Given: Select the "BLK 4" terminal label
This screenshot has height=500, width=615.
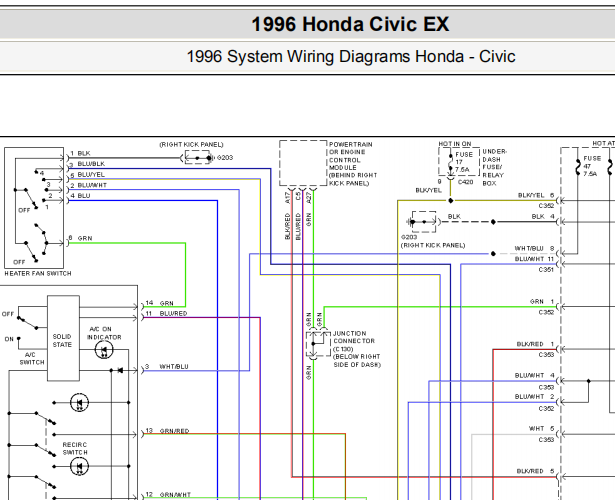Looking at the screenshot, I should (543, 216).
